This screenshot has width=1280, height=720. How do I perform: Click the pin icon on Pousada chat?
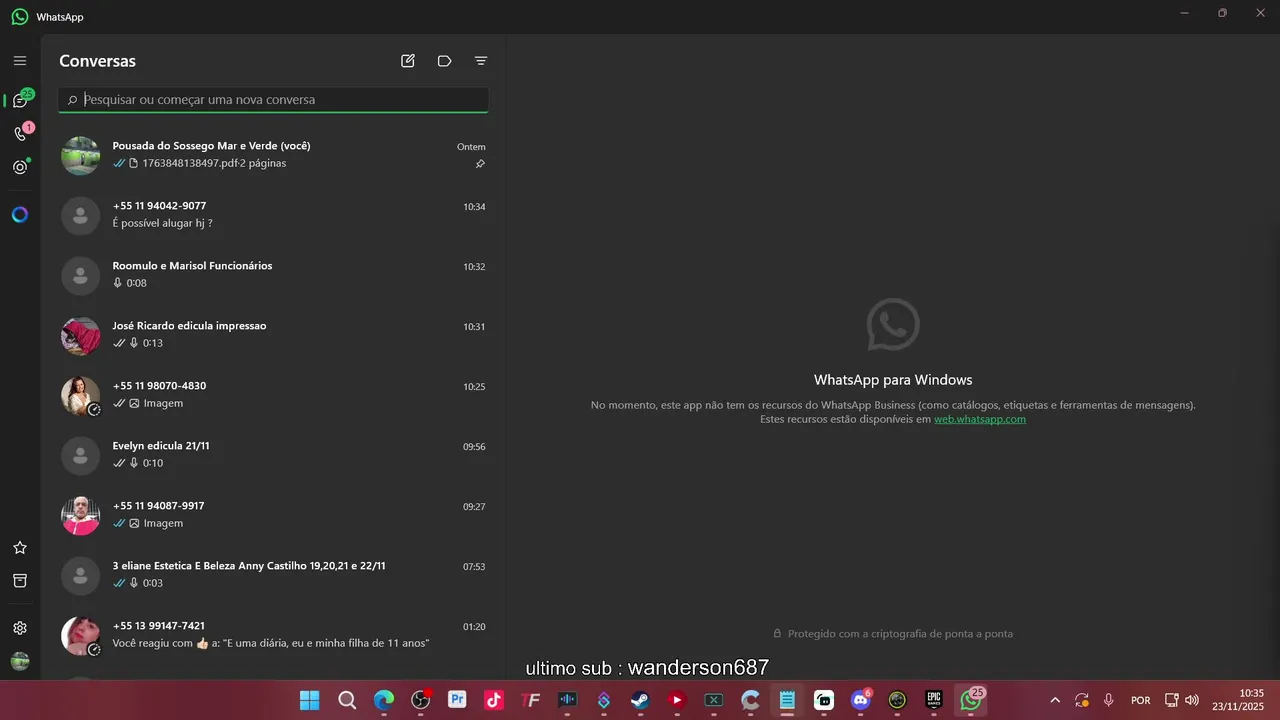tap(480, 164)
